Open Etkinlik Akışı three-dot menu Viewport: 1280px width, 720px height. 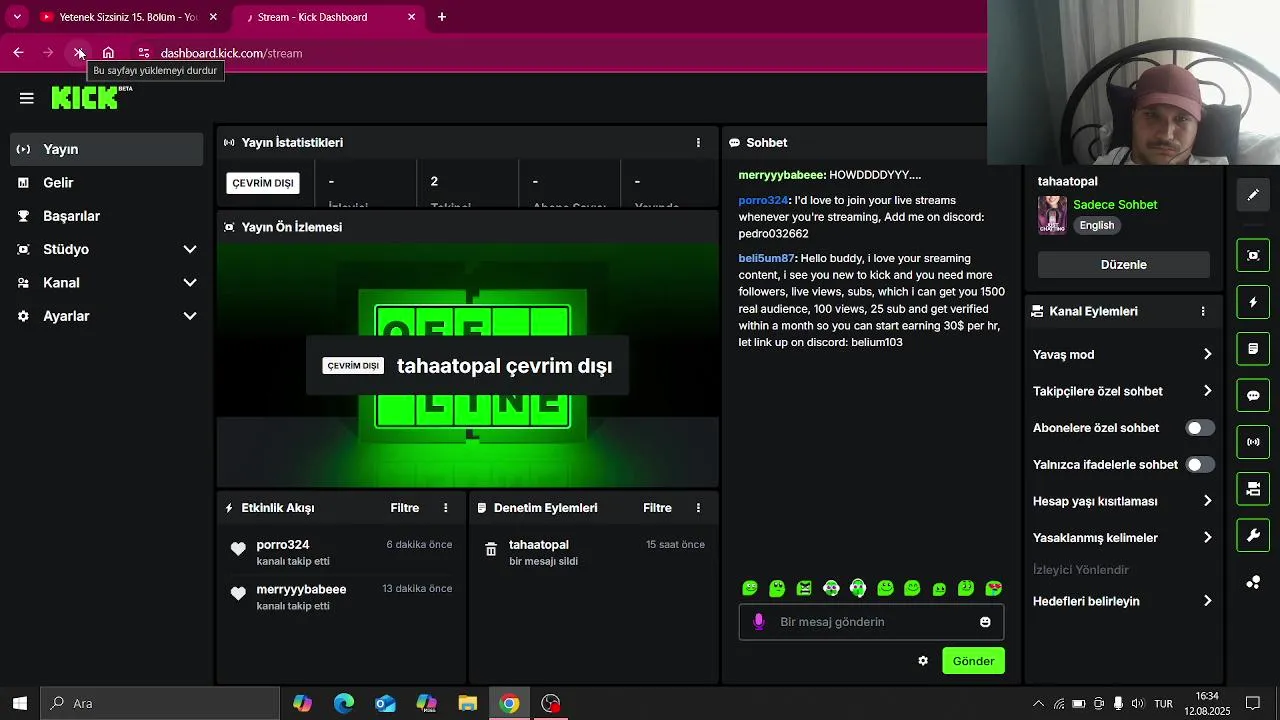446,508
